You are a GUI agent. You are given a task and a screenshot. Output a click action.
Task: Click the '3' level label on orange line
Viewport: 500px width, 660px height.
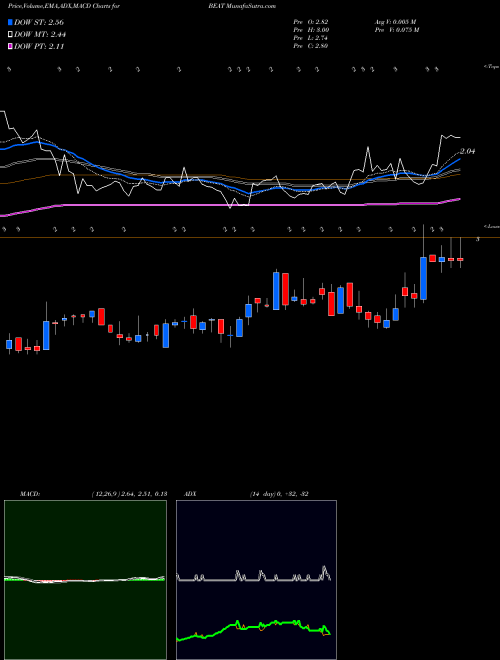click(x=477, y=239)
